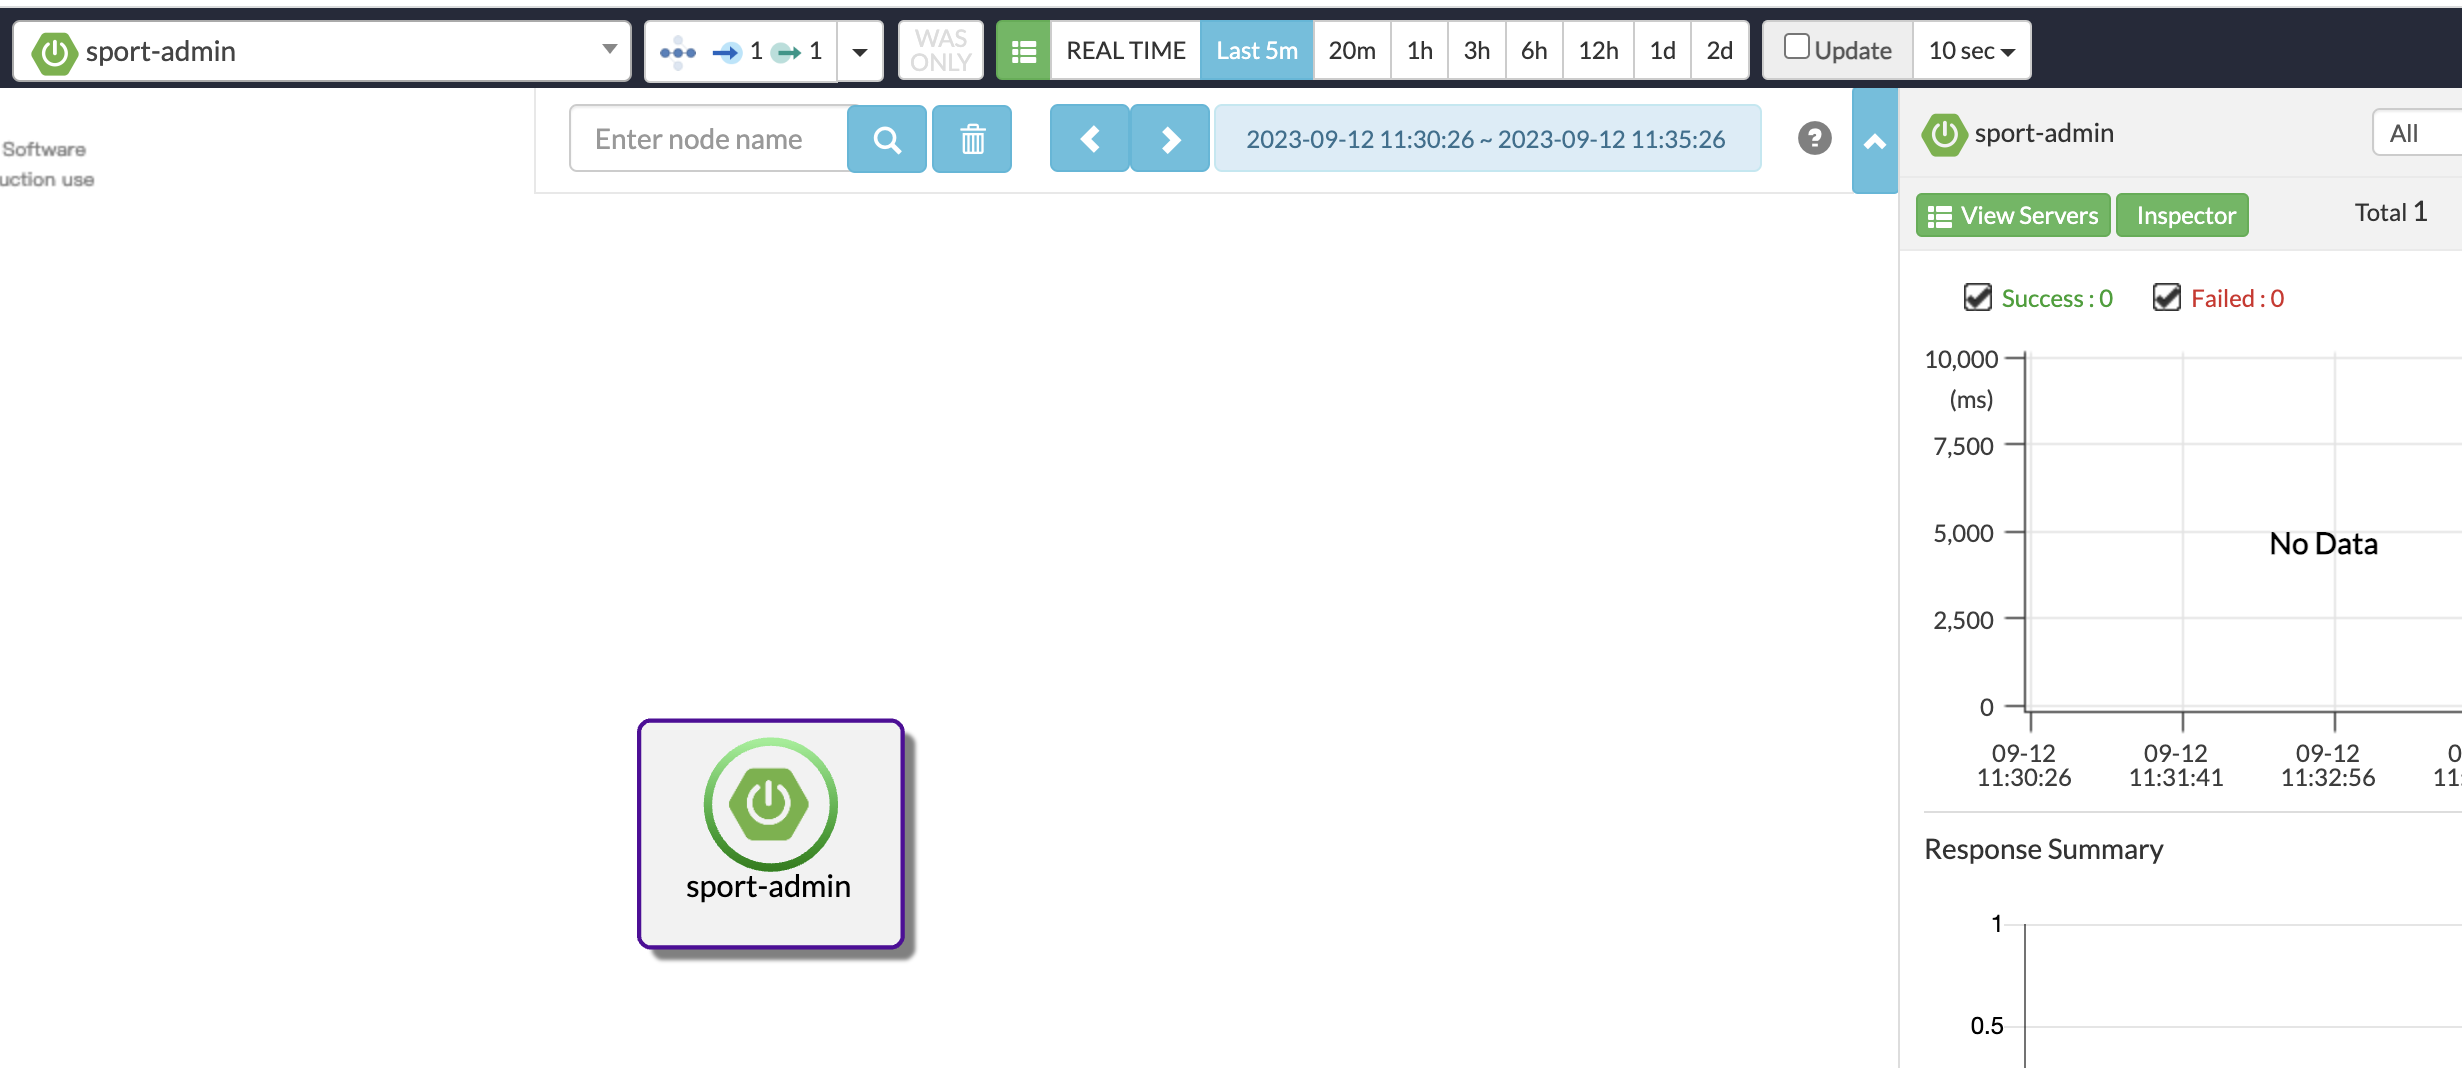The width and height of the screenshot is (2462, 1068).
Task: Select the 20m time range
Action: (1352, 51)
